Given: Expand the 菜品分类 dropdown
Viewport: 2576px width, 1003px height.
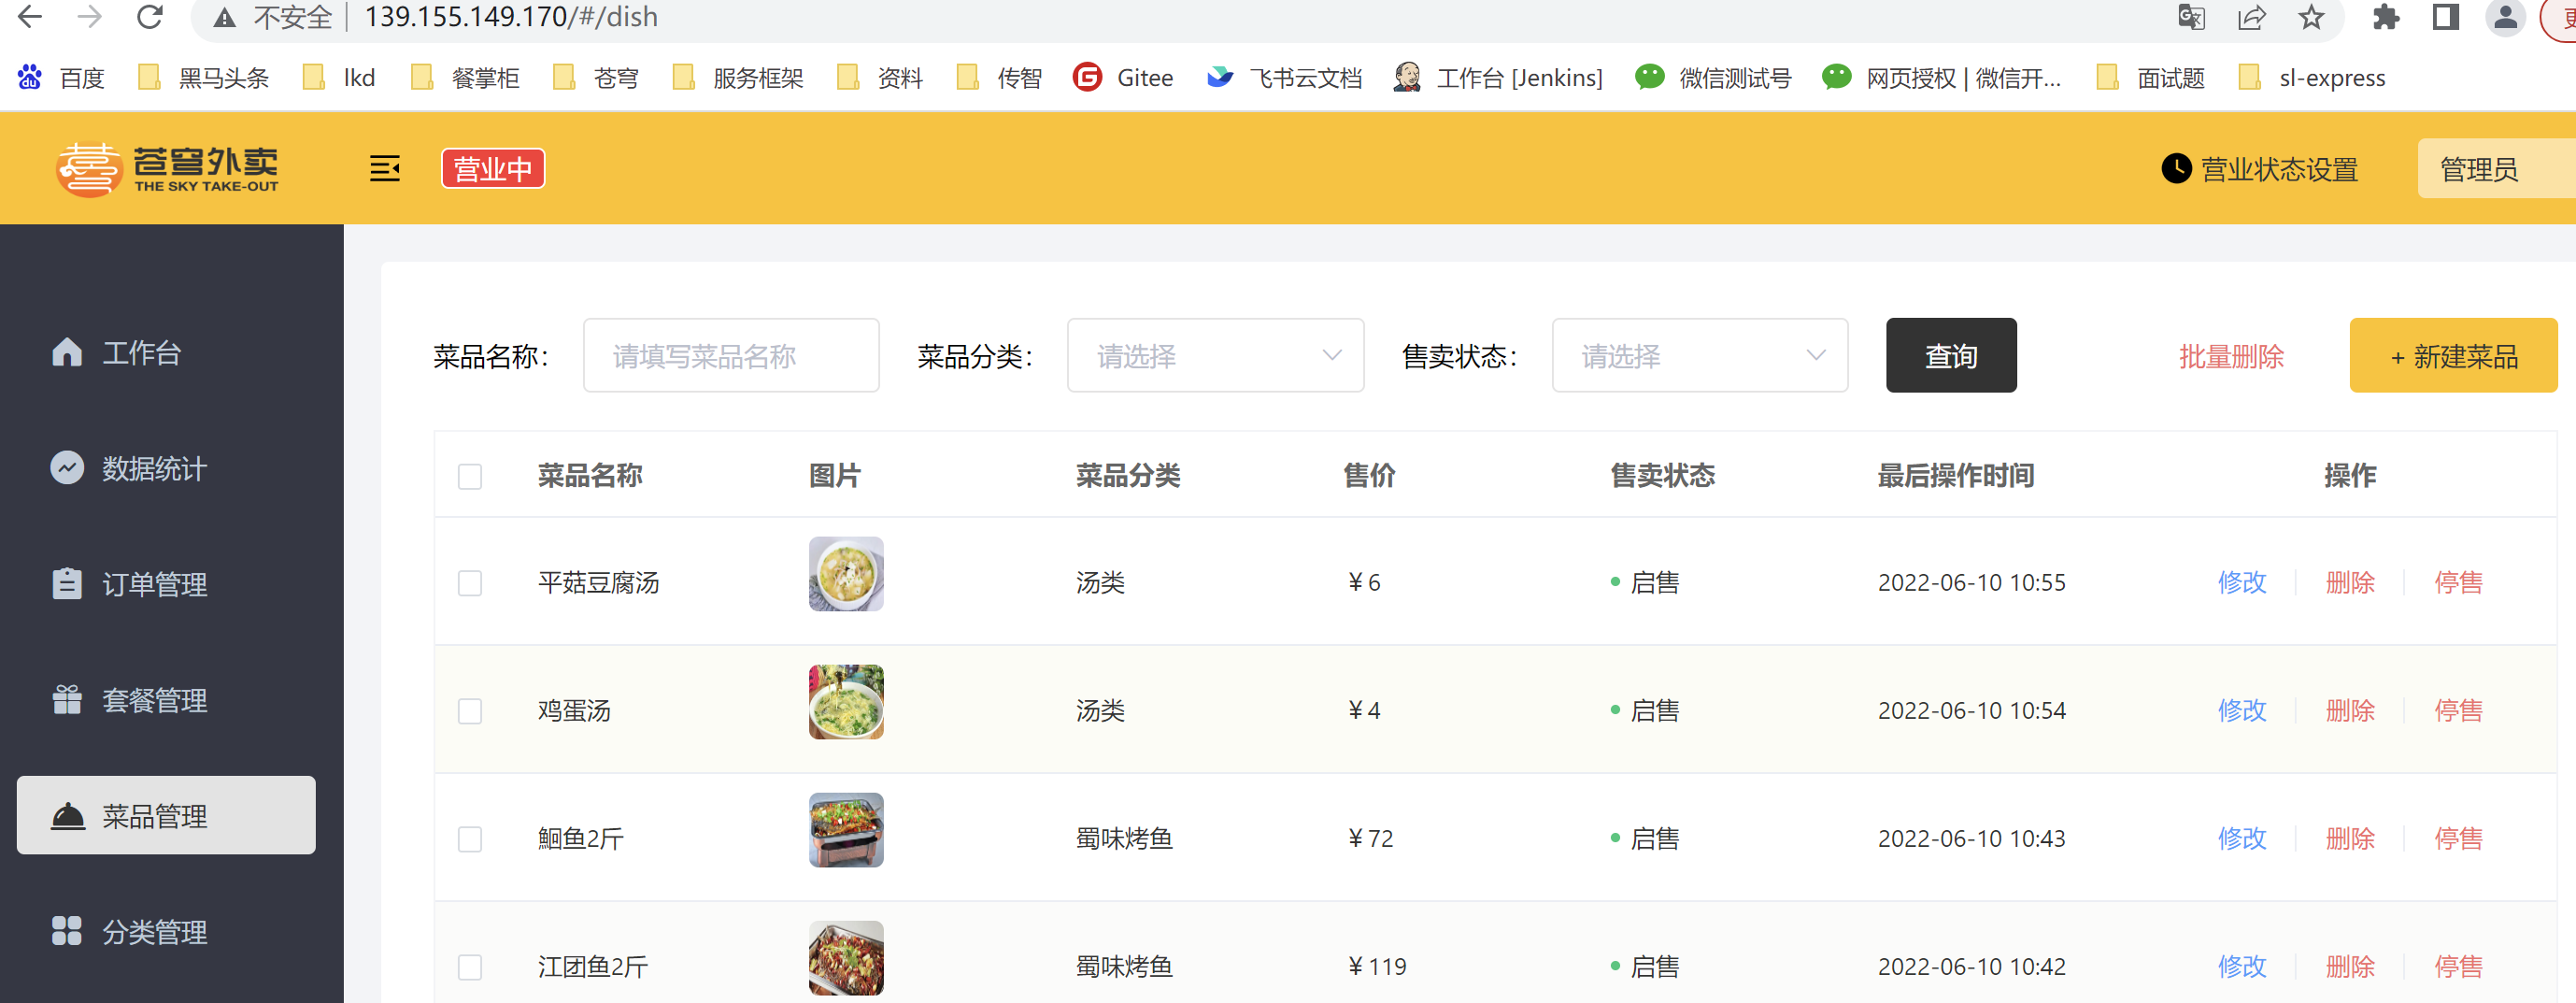Looking at the screenshot, I should (x=1215, y=355).
